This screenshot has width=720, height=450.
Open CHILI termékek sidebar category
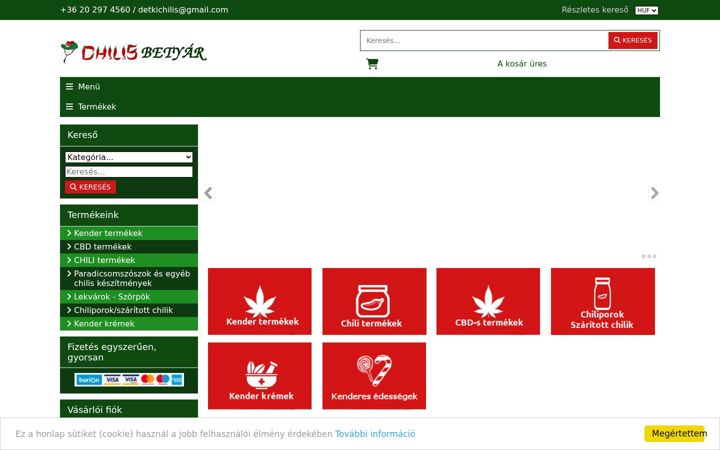coord(129,260)
